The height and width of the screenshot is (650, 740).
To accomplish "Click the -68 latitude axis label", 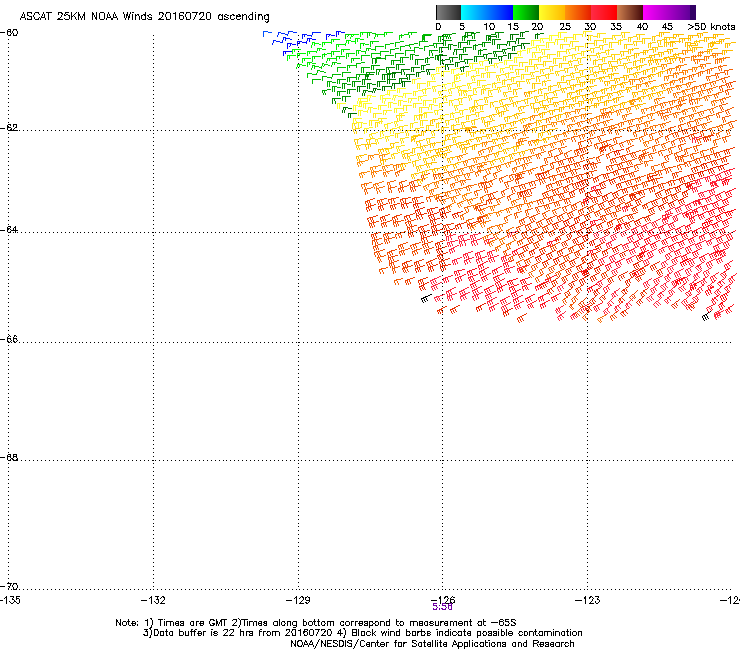I will point(9,457).
